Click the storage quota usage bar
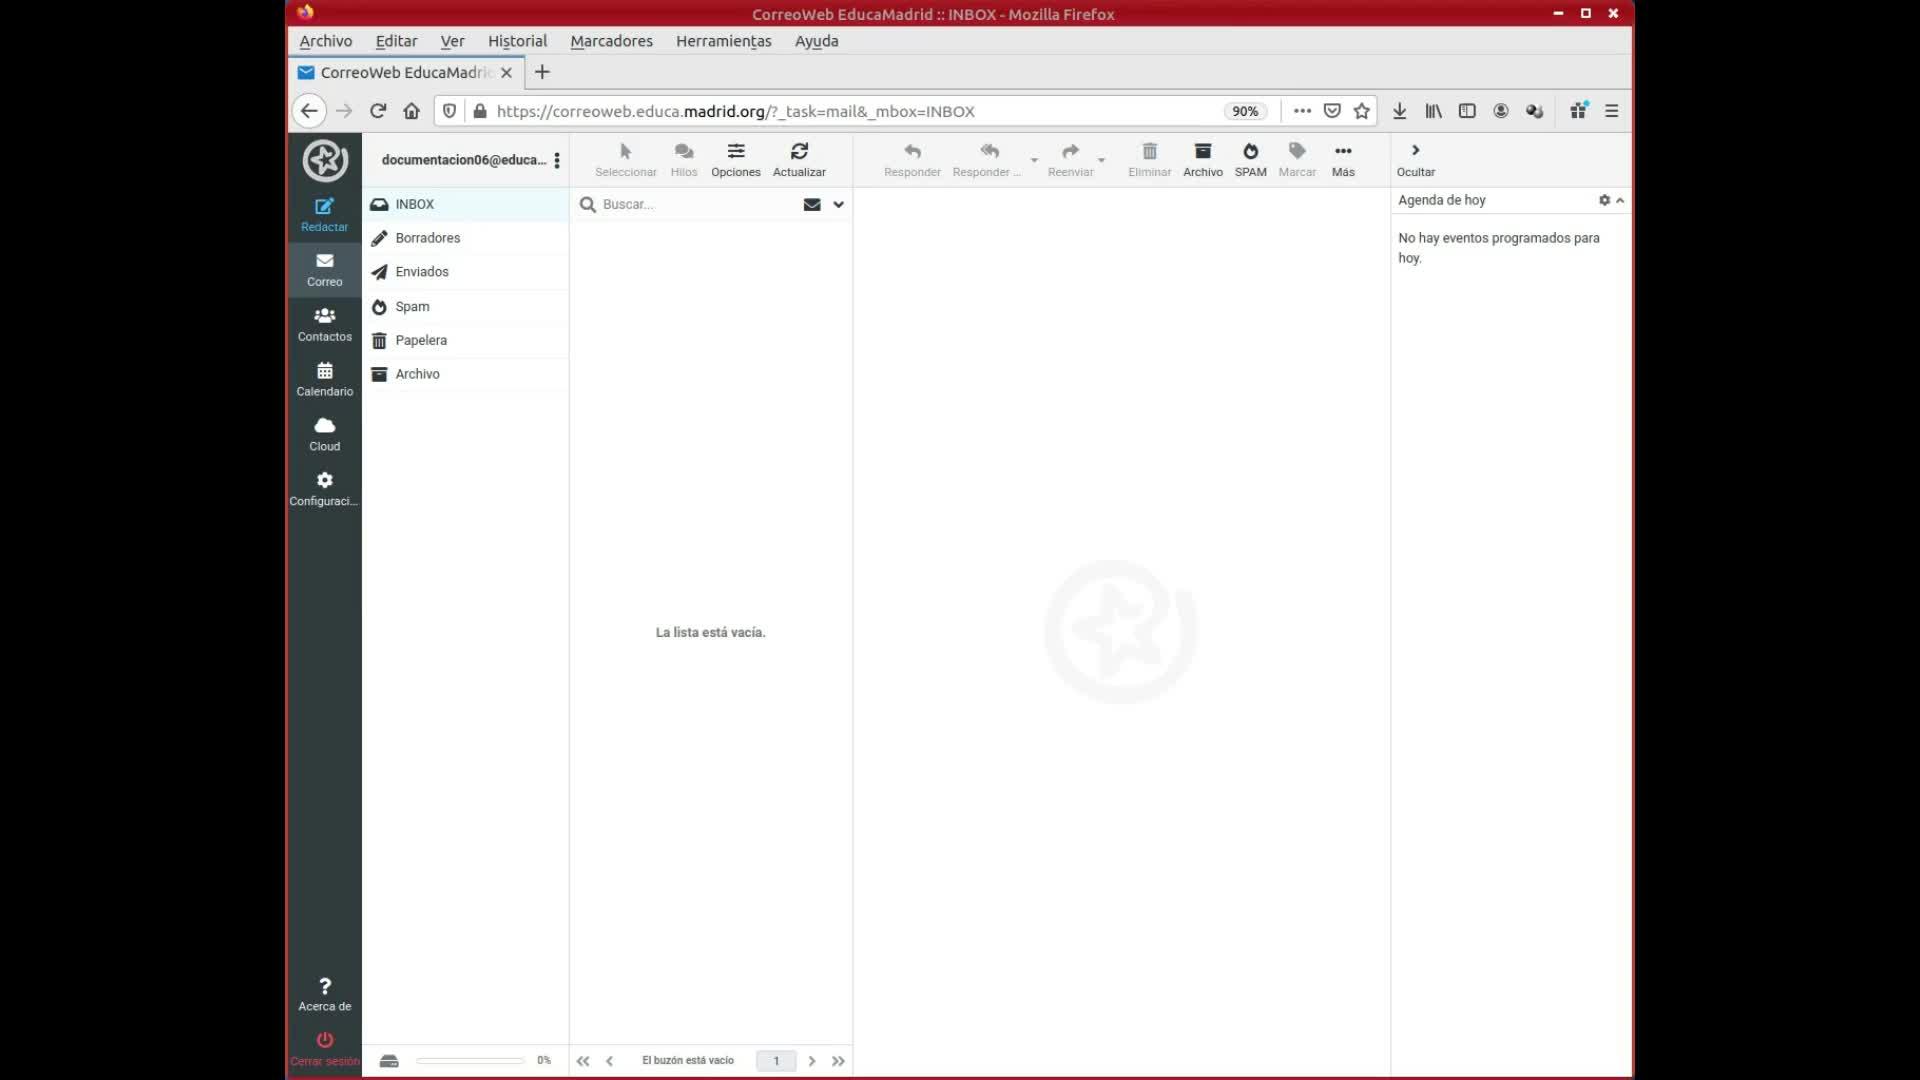Screen dimensions: 1920x1080 pos(470,1061)
